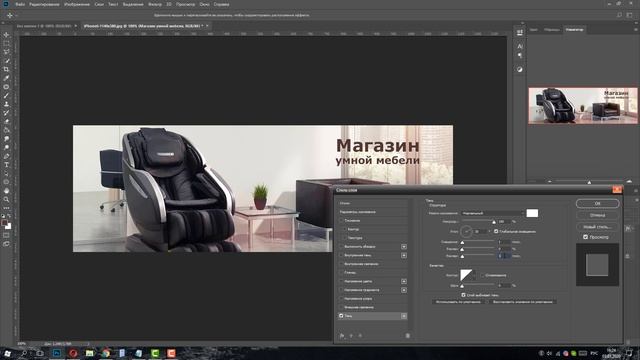
Task: Open the Фильтр menu
Action: pyautogui.click(x=155, y=4)
